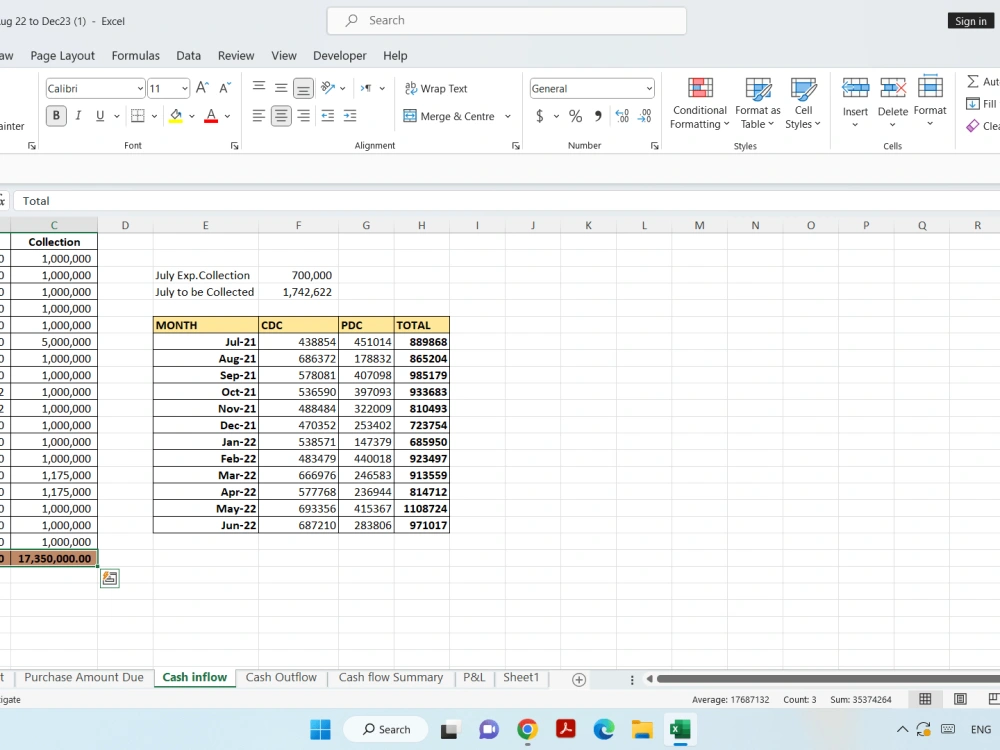Toggle Centre horizontal alignment
Screen dimensions: 1000x750
click(x=281, y=115)
